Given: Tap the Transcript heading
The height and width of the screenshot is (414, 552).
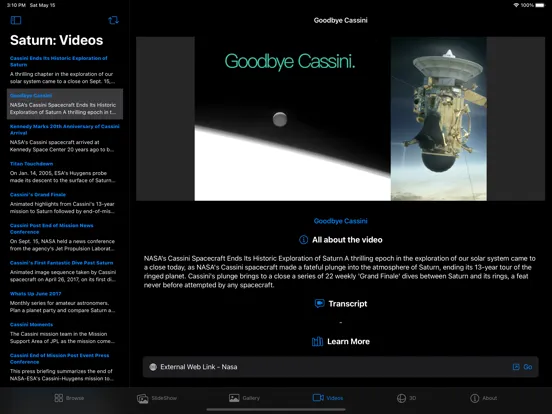Looking at the screenshot, I should (348, 304).
